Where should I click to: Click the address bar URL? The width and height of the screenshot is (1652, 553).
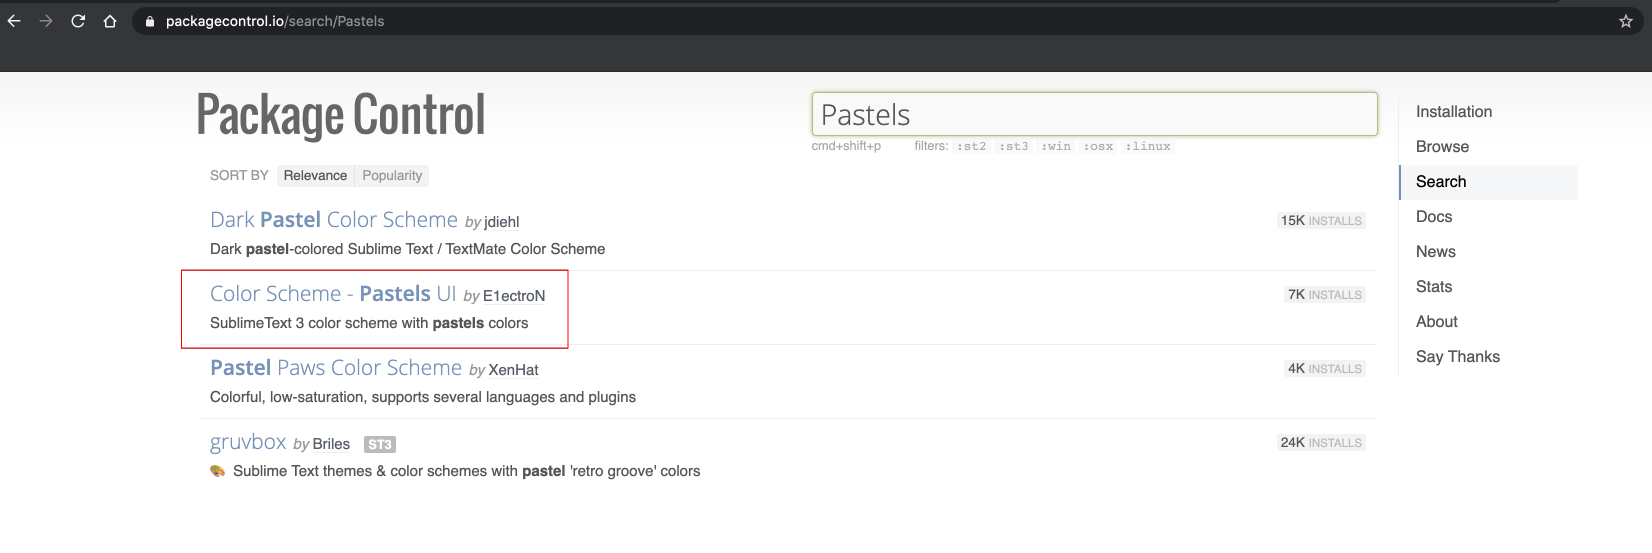click(x=275, y=21)
